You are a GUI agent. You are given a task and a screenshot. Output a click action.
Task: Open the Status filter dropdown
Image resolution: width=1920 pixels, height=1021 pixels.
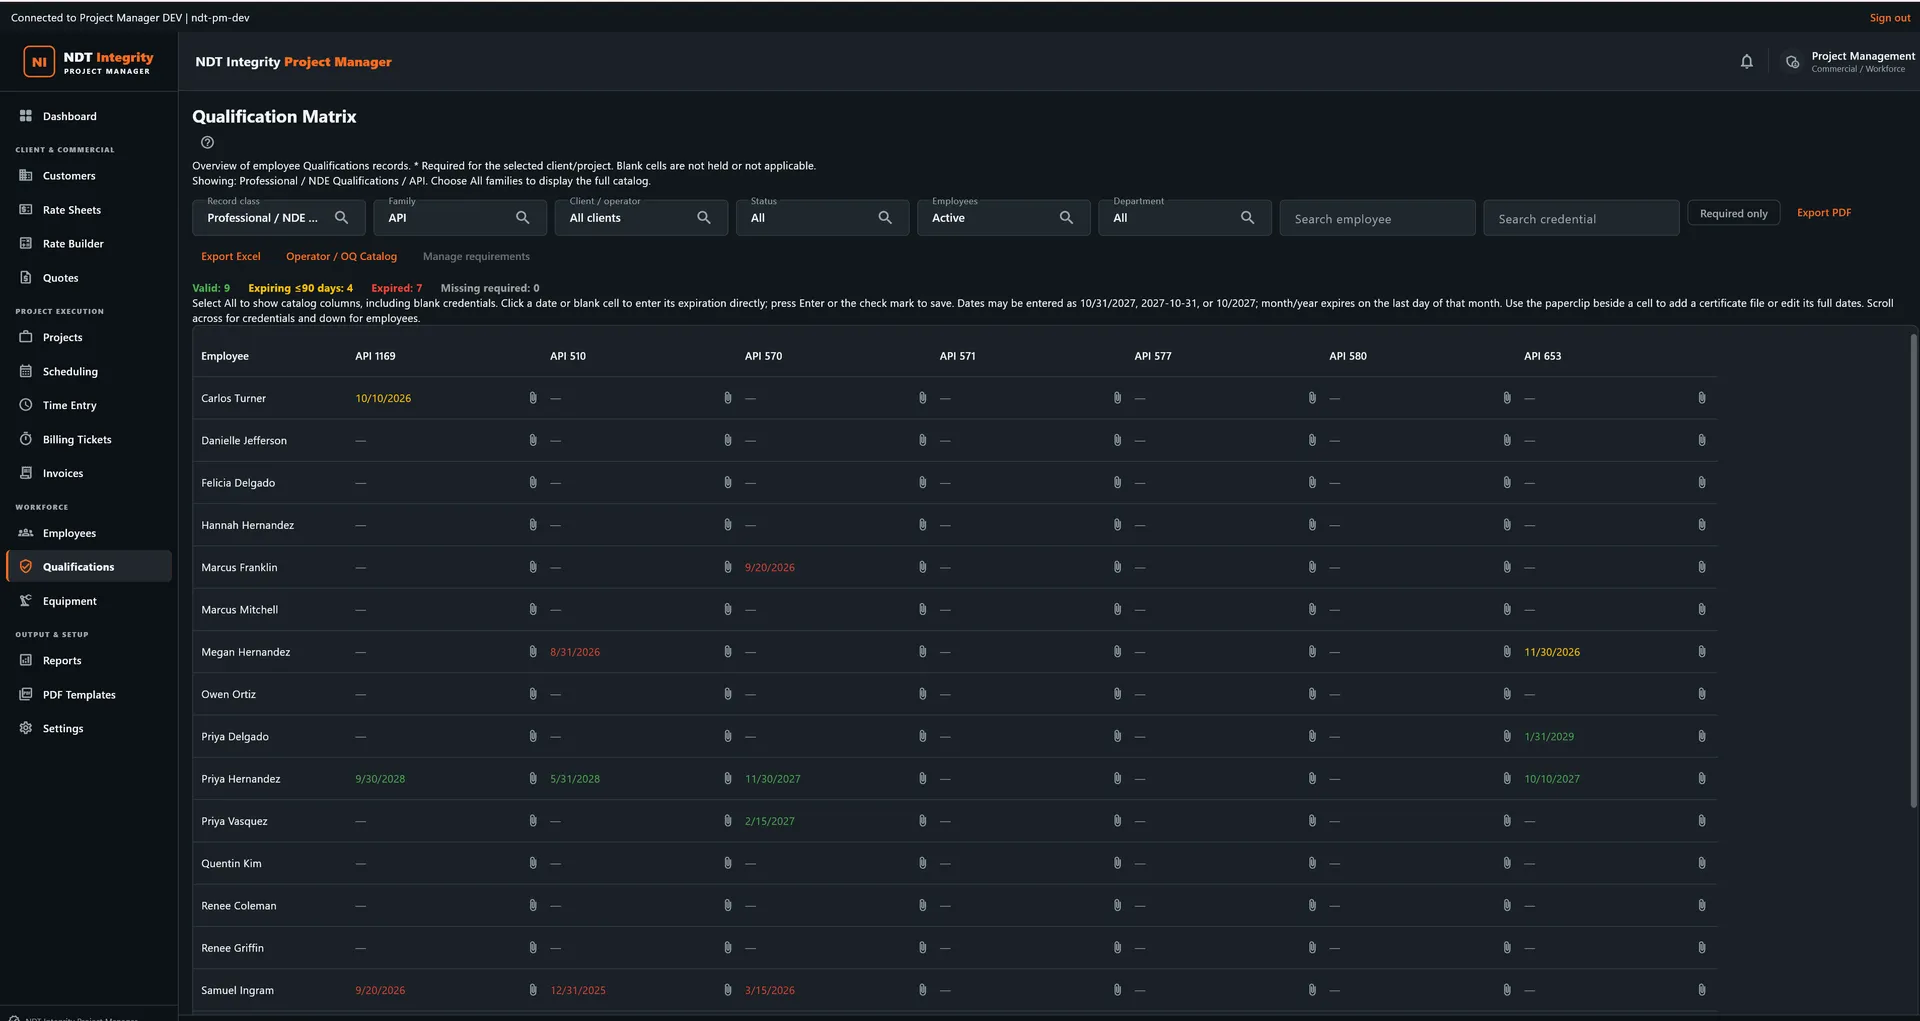(x=822, y=217)
